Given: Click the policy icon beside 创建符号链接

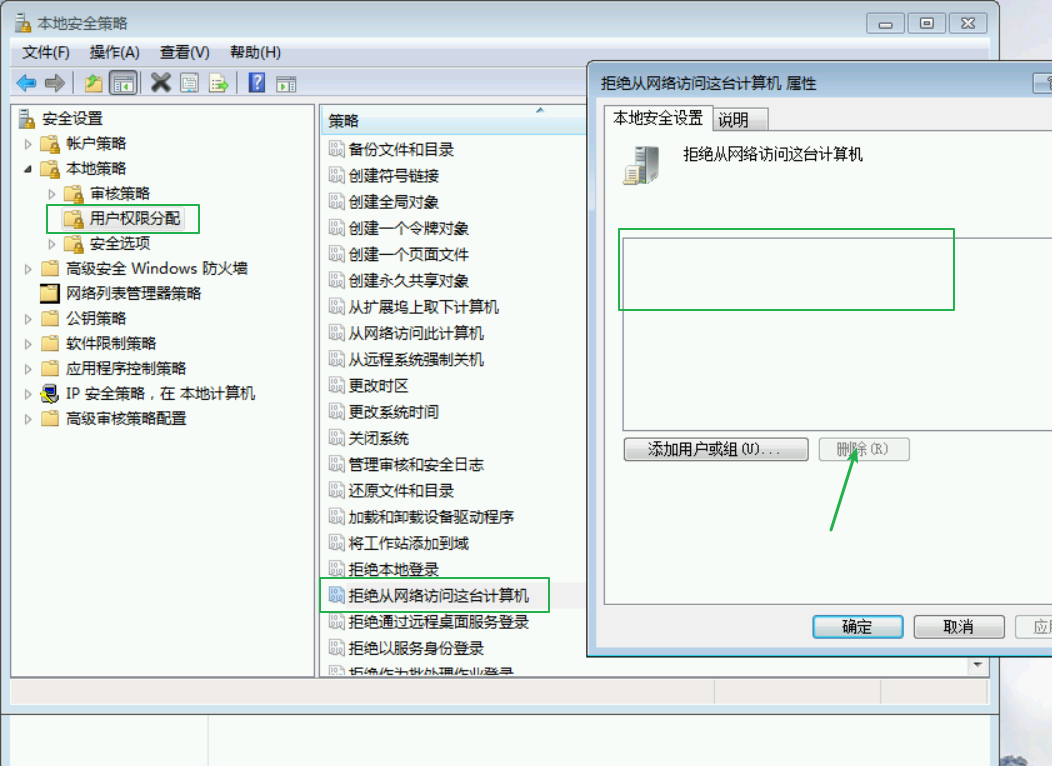Looking at the screenshot, I should point(336,175).
